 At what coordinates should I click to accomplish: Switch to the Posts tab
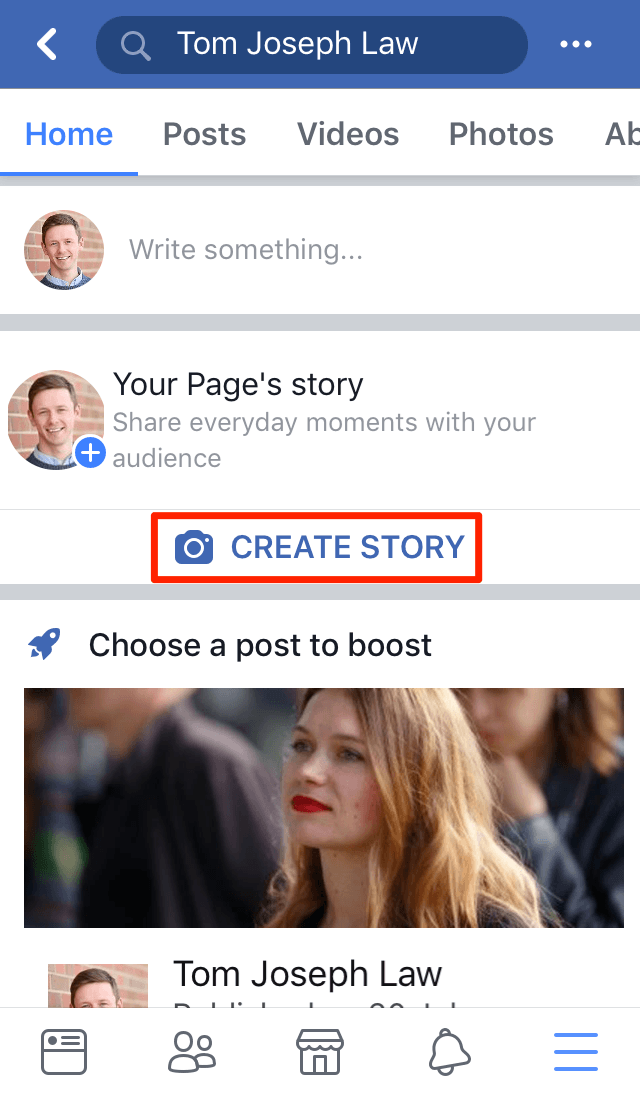[204, 133]
